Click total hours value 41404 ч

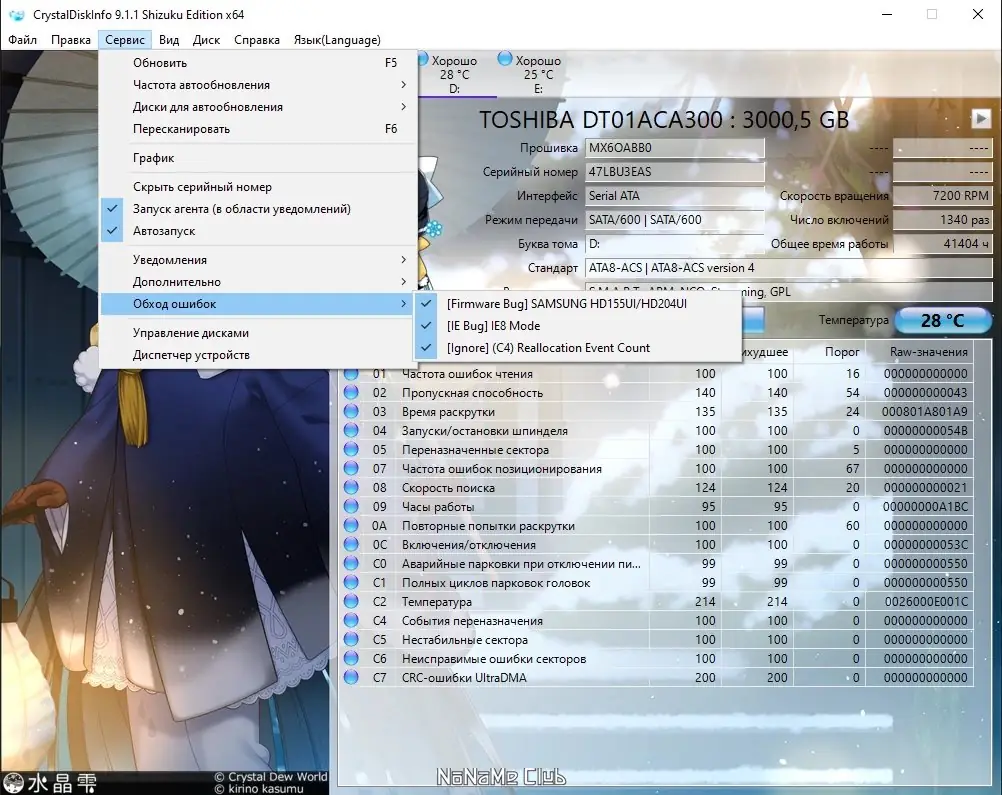point(943,243)
